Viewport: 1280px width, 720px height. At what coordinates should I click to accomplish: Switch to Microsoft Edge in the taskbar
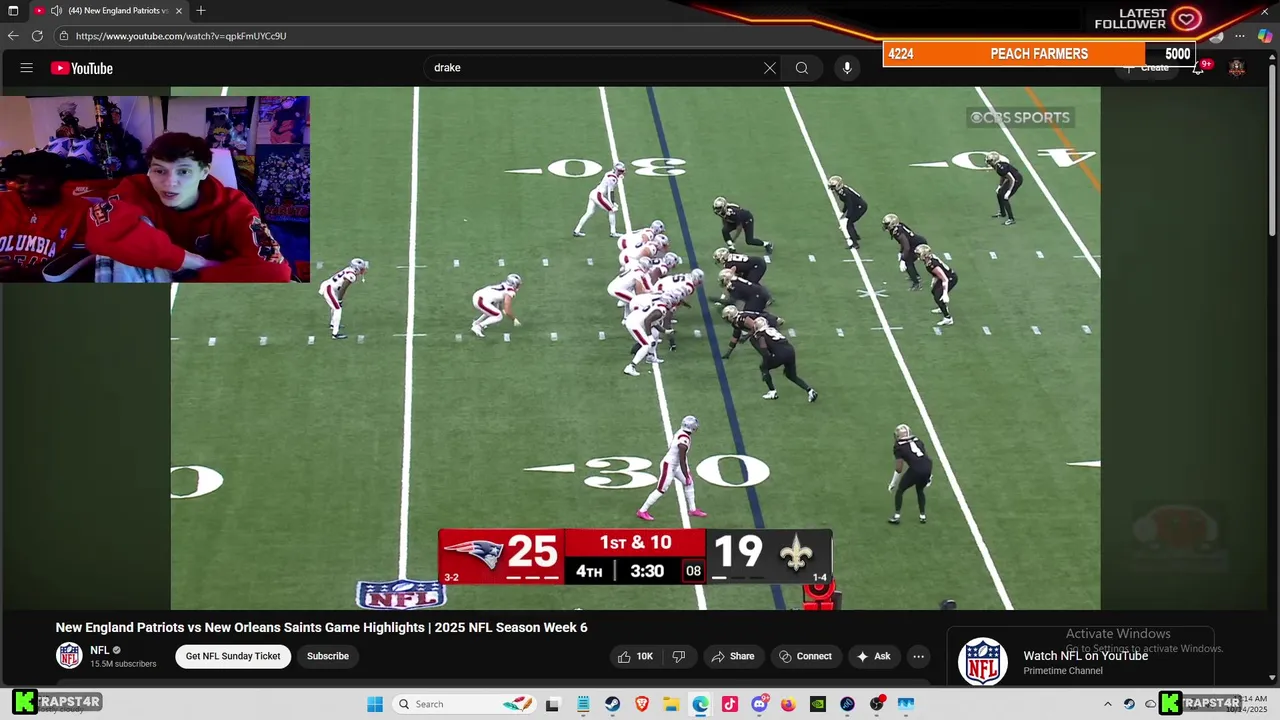point(700,704)
